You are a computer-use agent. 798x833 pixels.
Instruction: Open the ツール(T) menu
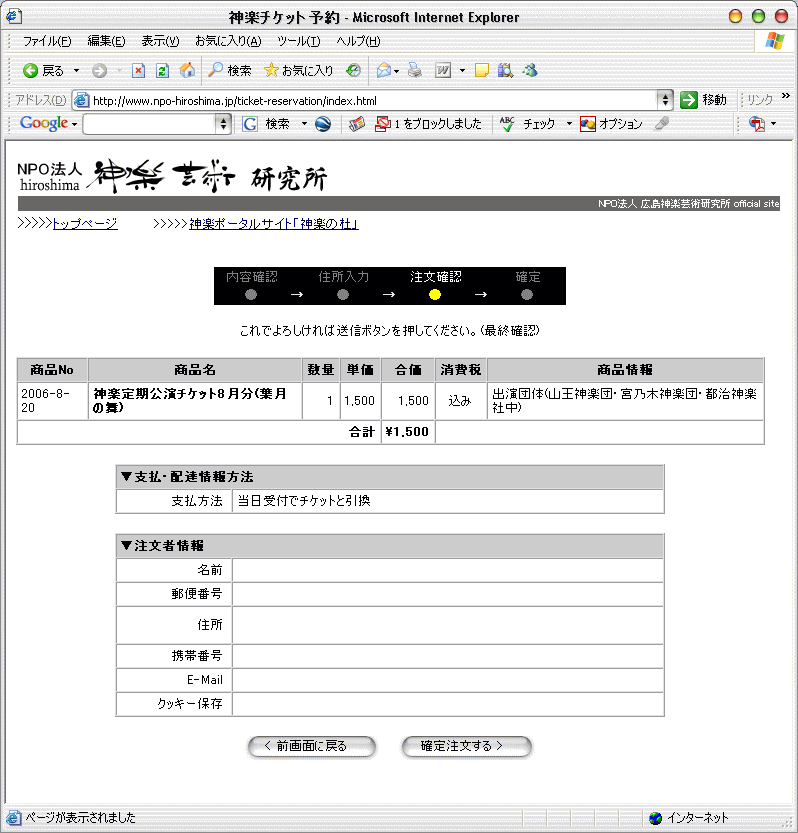(x=299, y=41)
